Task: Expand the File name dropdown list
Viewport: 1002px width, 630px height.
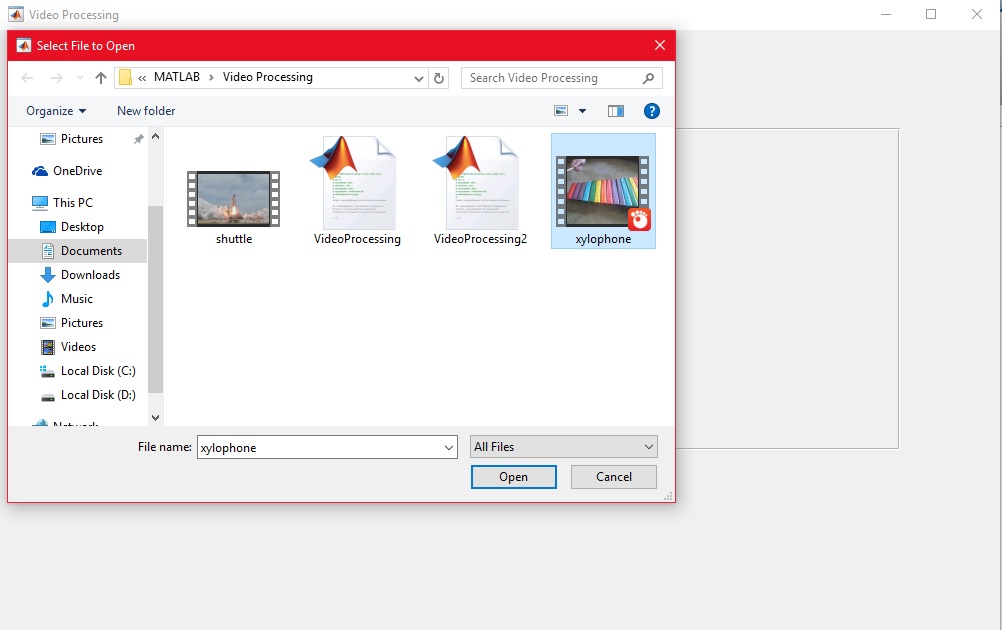Action: [x=448, y=448]
